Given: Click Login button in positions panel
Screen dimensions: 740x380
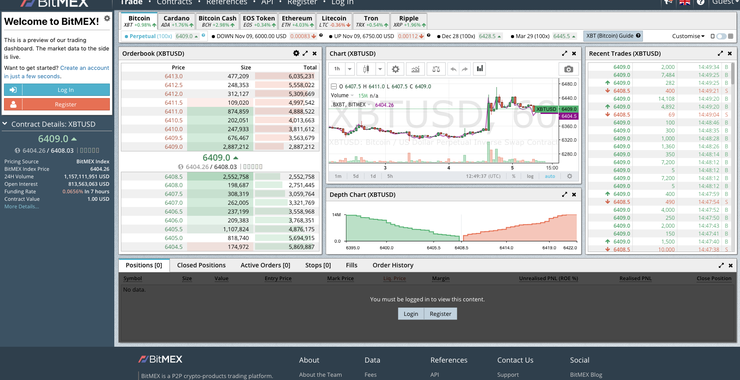Looking at the screenshot, I should [x=411, y=314].
